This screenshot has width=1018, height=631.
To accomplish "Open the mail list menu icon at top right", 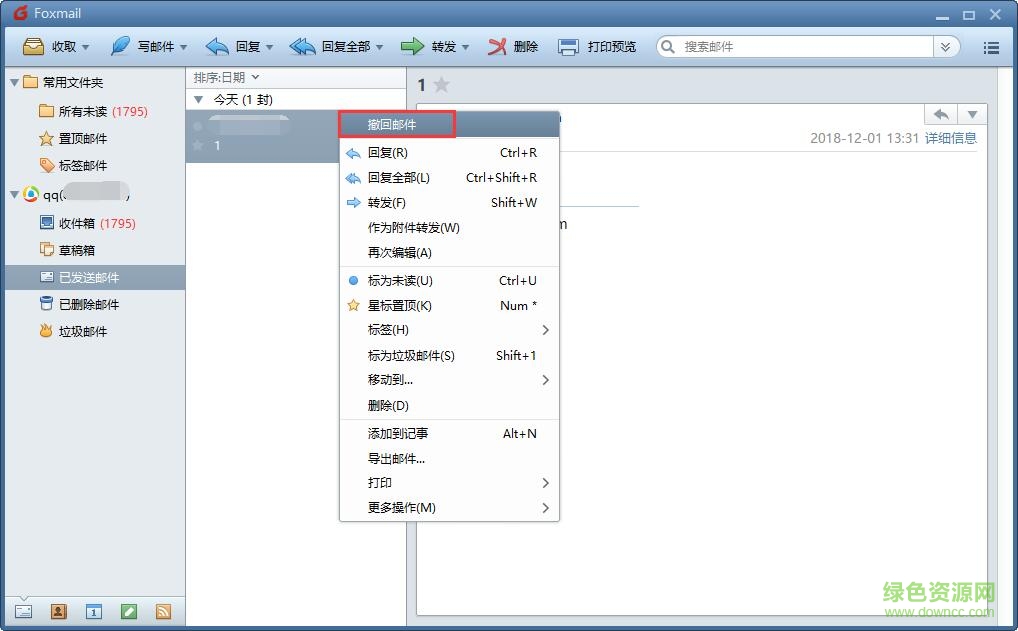I will (x=991, y=46).
